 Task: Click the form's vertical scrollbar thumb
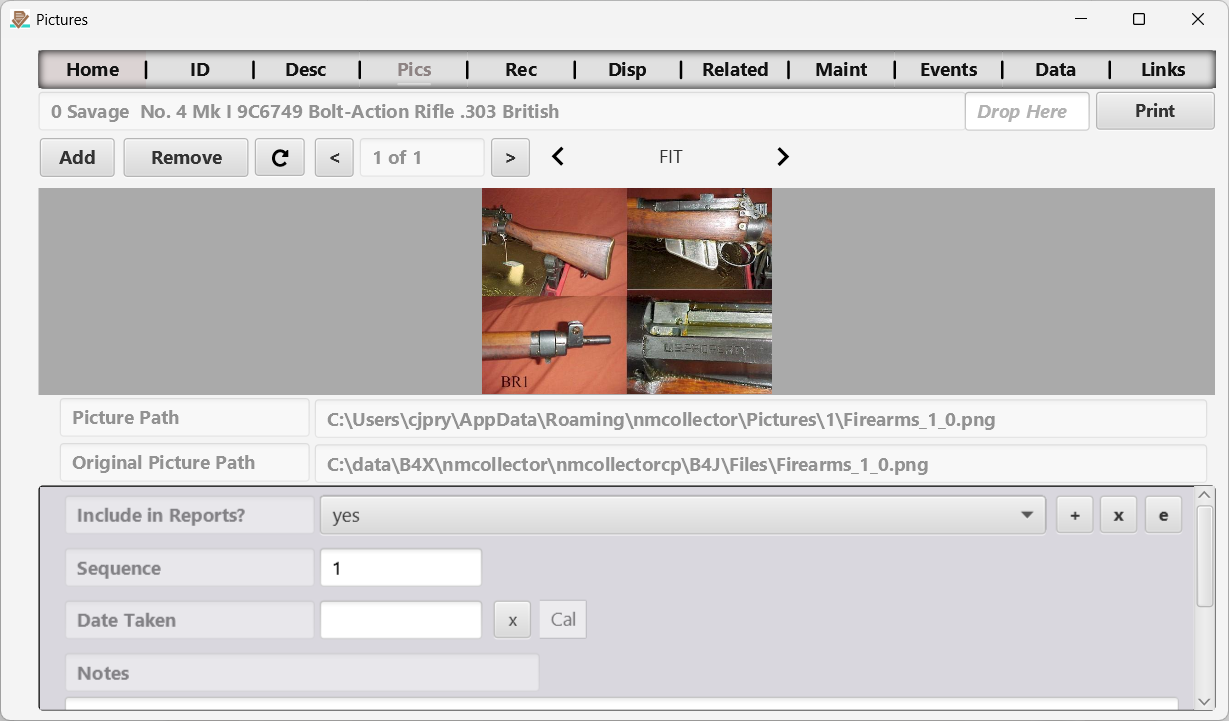tap(1205, 555)
